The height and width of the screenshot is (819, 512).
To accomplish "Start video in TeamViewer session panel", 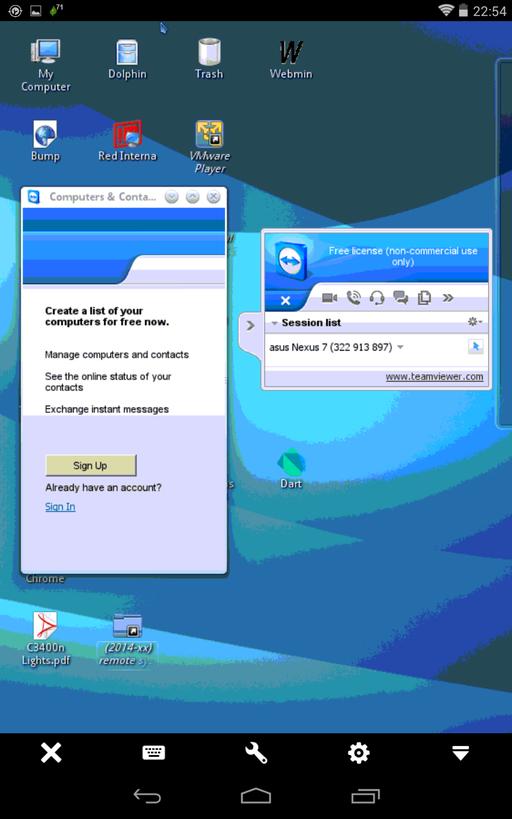I will [329, 298].
